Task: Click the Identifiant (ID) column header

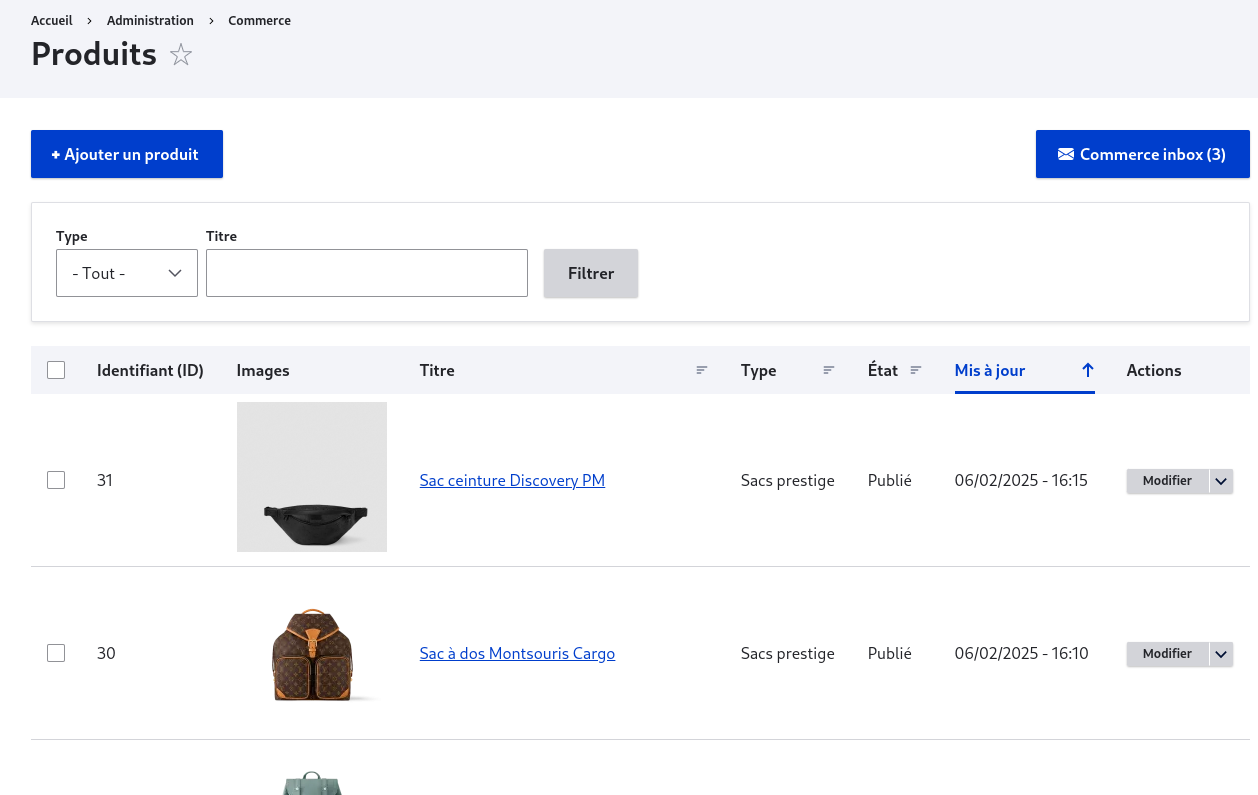Action: click(150, 370)
